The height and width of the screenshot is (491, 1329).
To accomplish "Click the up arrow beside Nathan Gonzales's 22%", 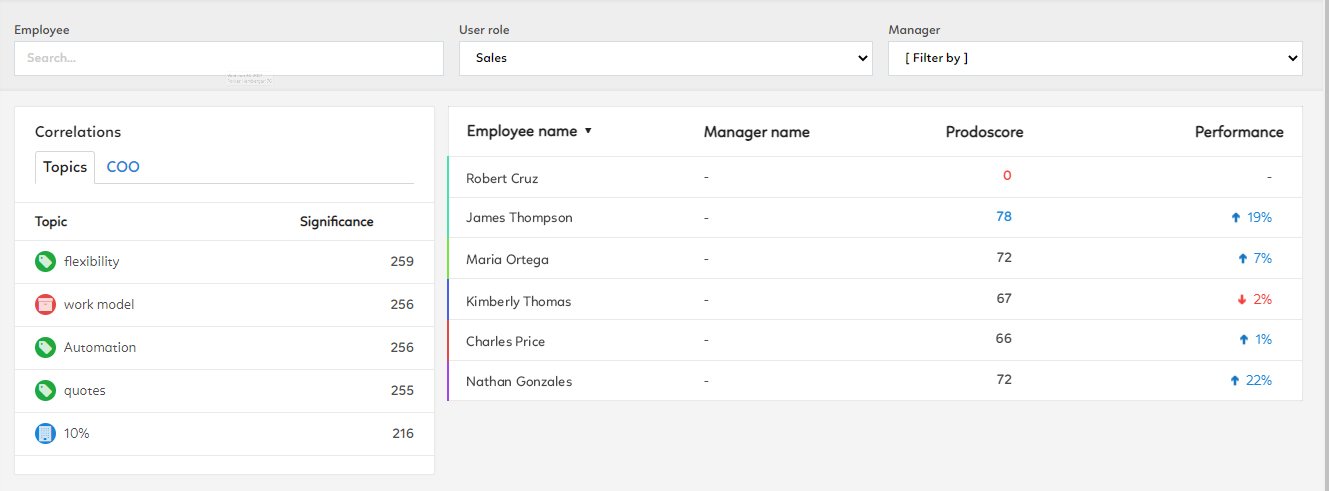I will [1235, 381].
